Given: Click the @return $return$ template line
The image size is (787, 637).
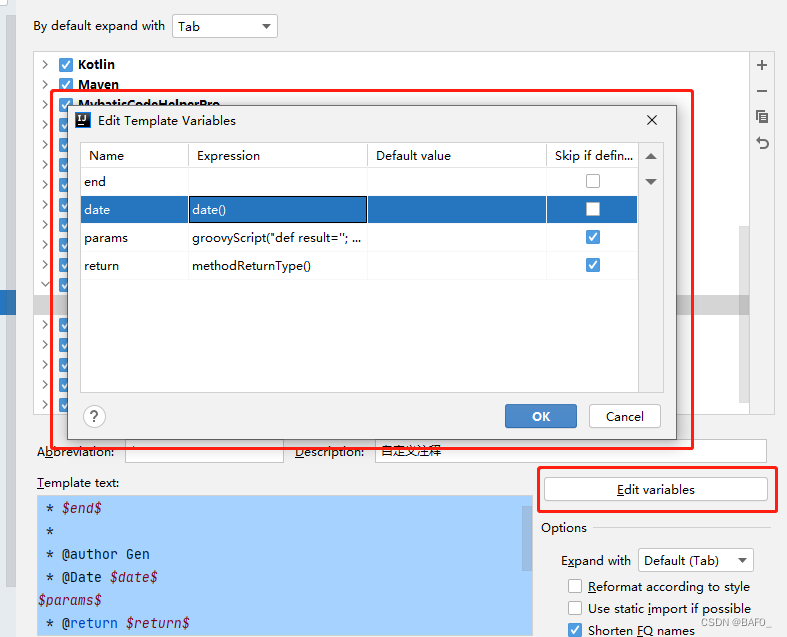Looking at the screenshot, I should click(118, 623).
